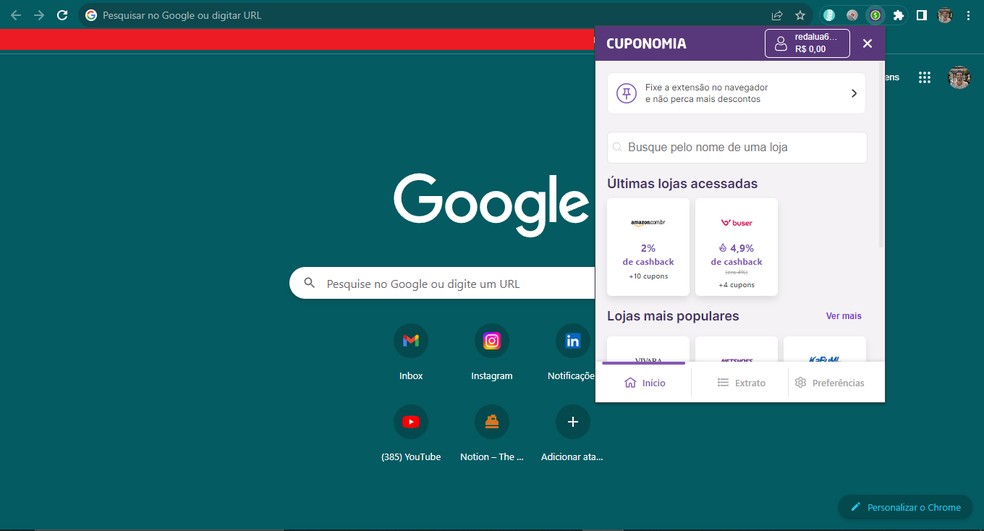
Task: Open the Chrome three-dot menu
Action: (968, 15)
